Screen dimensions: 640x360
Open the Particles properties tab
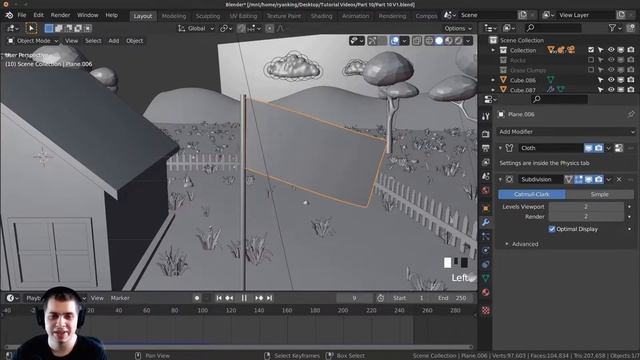coord(485,236)
